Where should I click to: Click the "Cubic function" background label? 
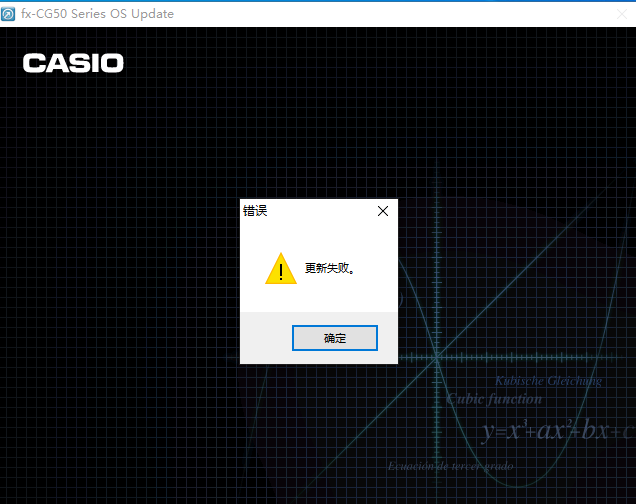494,399
